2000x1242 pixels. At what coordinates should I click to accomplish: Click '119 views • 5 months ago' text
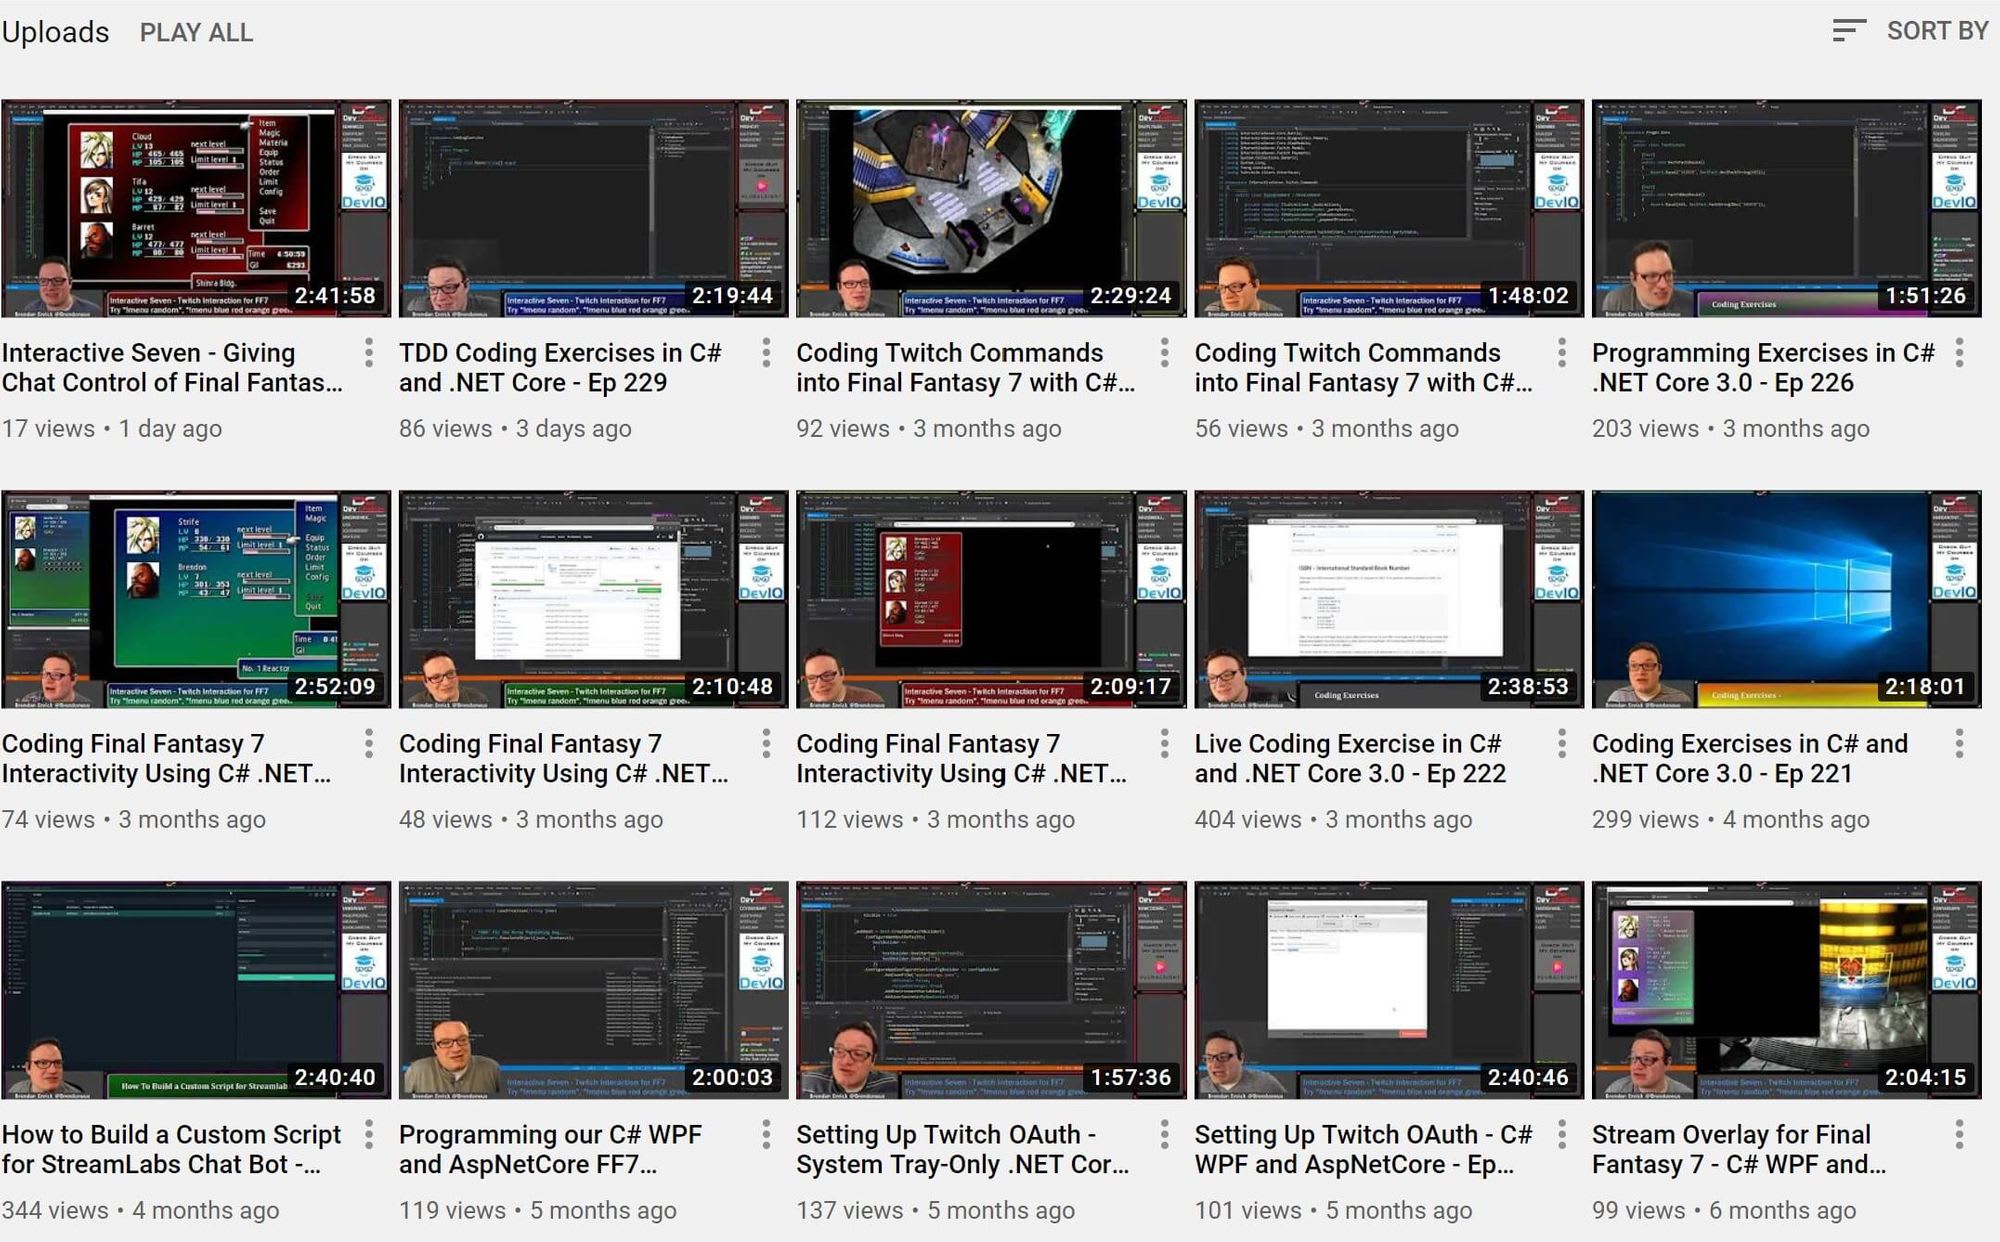pyautogui.click(x=538, y=1210)
